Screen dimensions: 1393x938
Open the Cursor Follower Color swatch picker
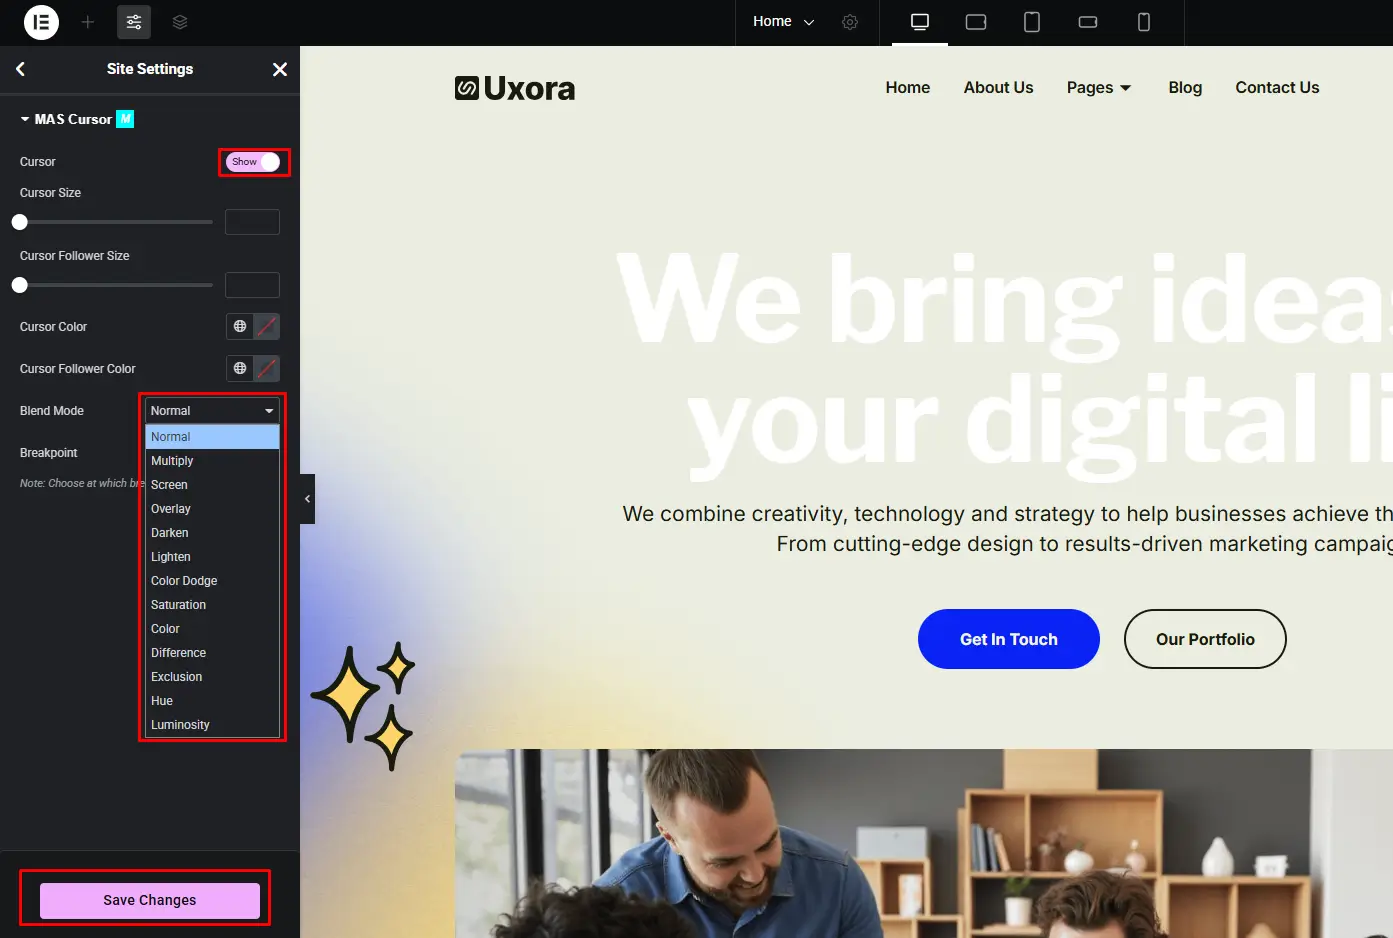pyautogui.click(x=267, y=368)
